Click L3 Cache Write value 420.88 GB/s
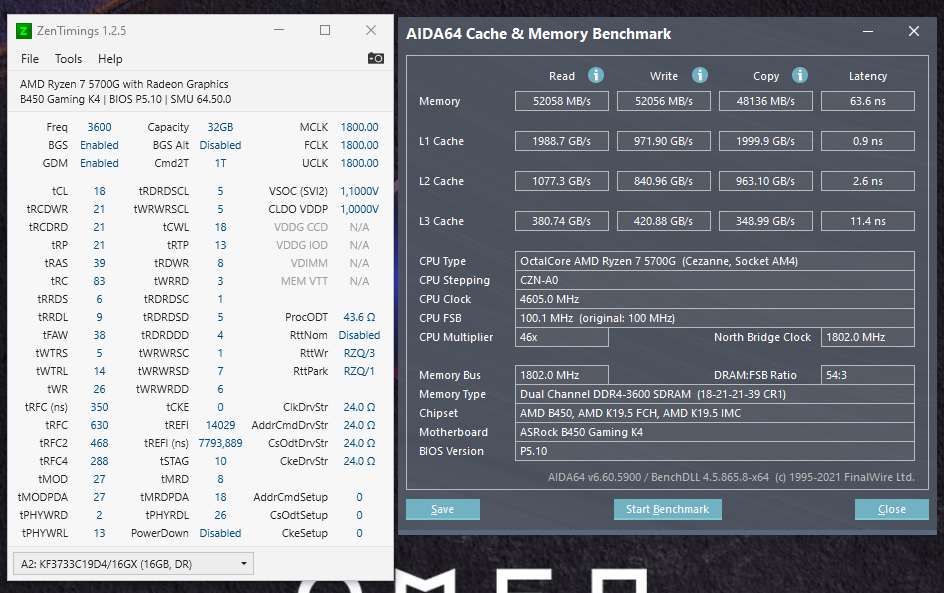The height and width of the screenshot is (593, 944). (x=663, y=221)
